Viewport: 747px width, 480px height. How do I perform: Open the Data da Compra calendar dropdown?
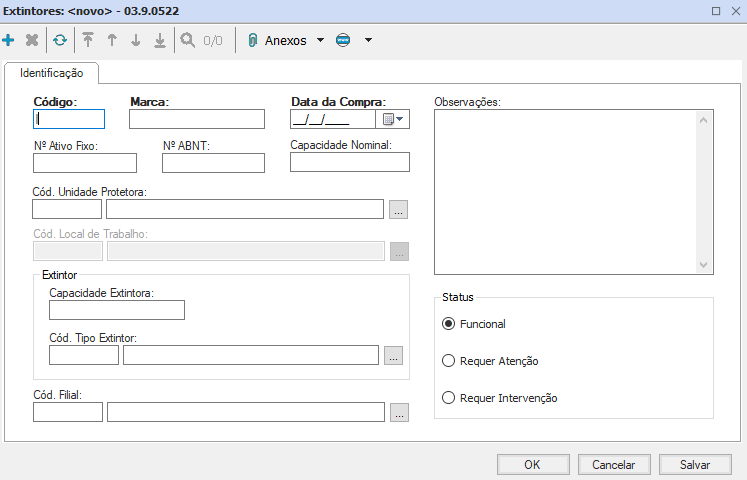tap(392, 119)
